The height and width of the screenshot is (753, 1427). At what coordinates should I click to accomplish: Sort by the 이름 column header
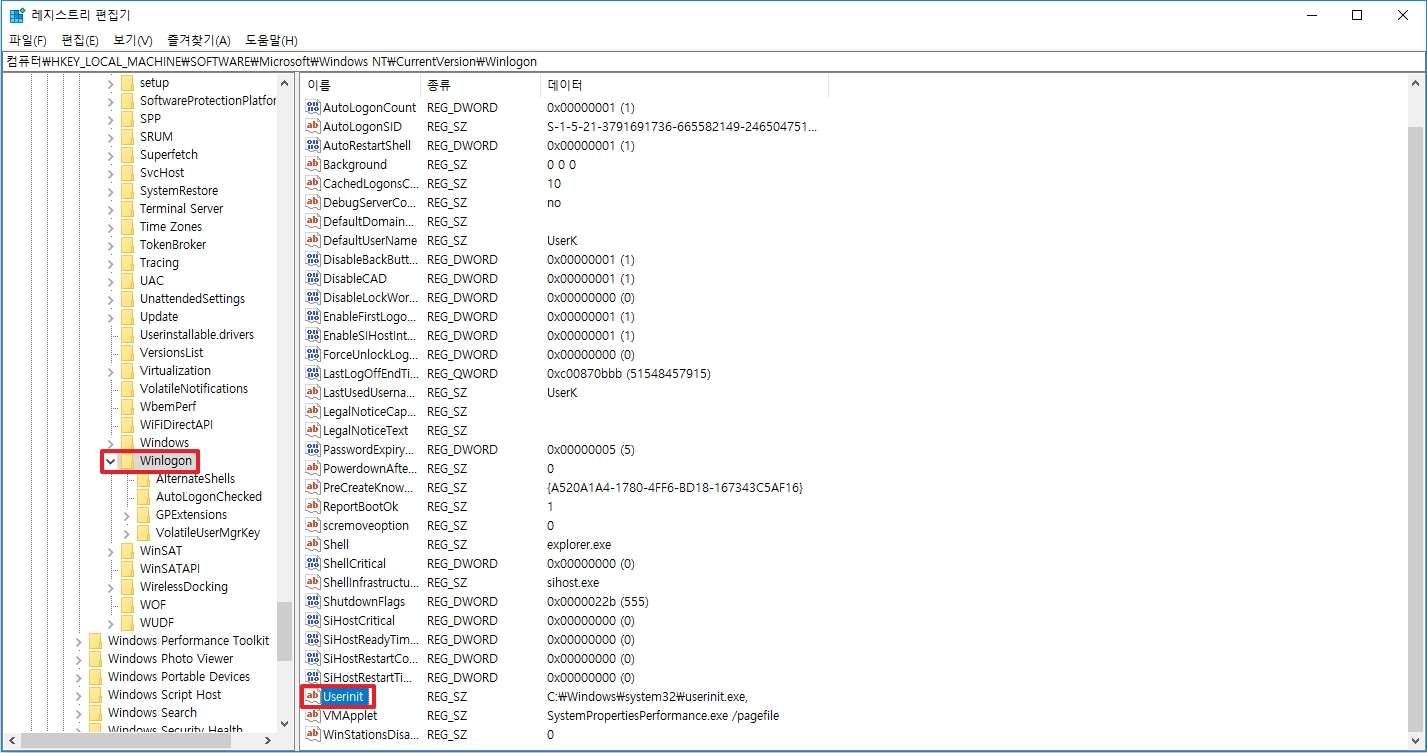[x=360, y=85]
